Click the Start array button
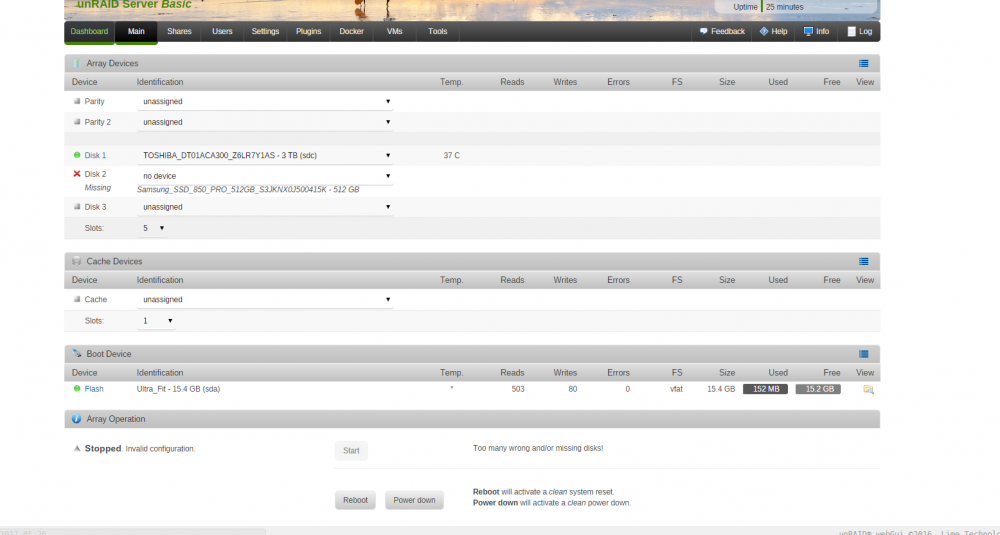The height and width of the screenshot is (535, 1000). (351, 450)
